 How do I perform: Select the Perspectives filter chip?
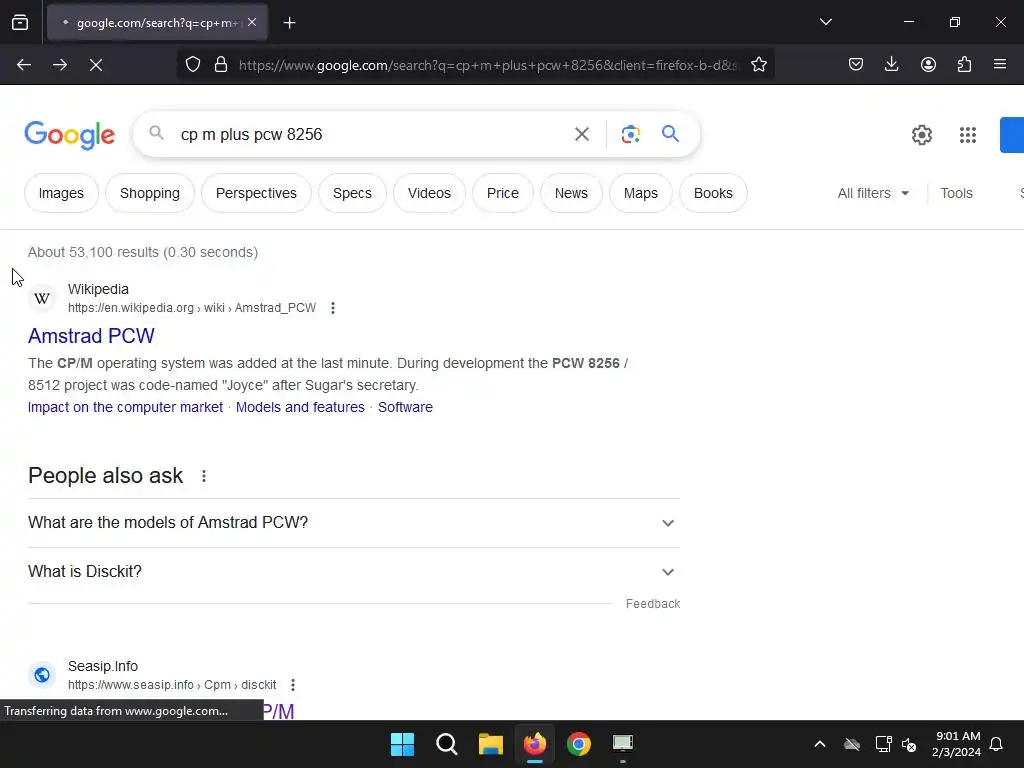click(x=256, y=193)
